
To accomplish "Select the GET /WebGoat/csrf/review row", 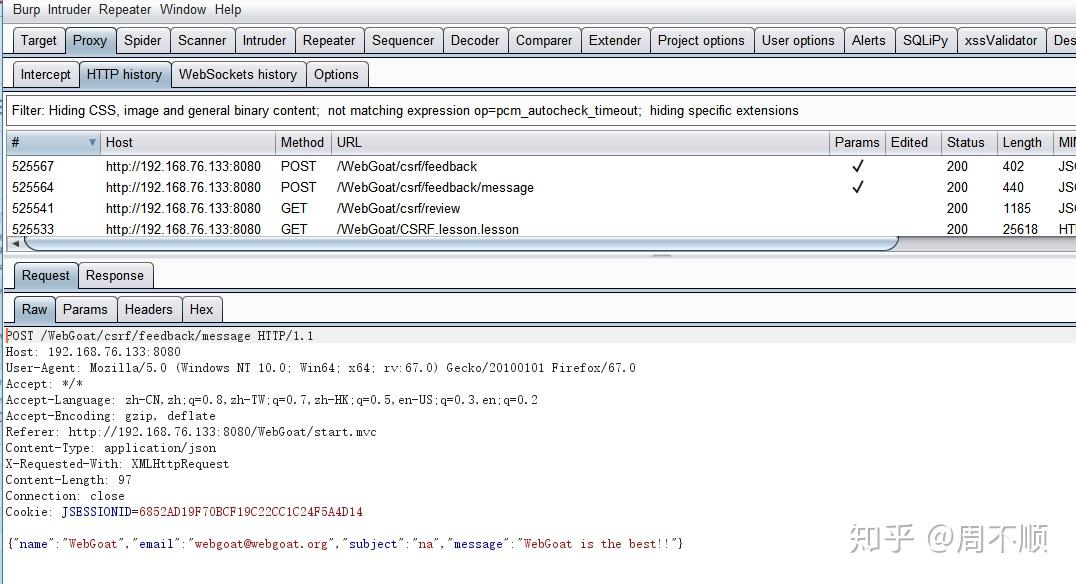I will 398,208.
